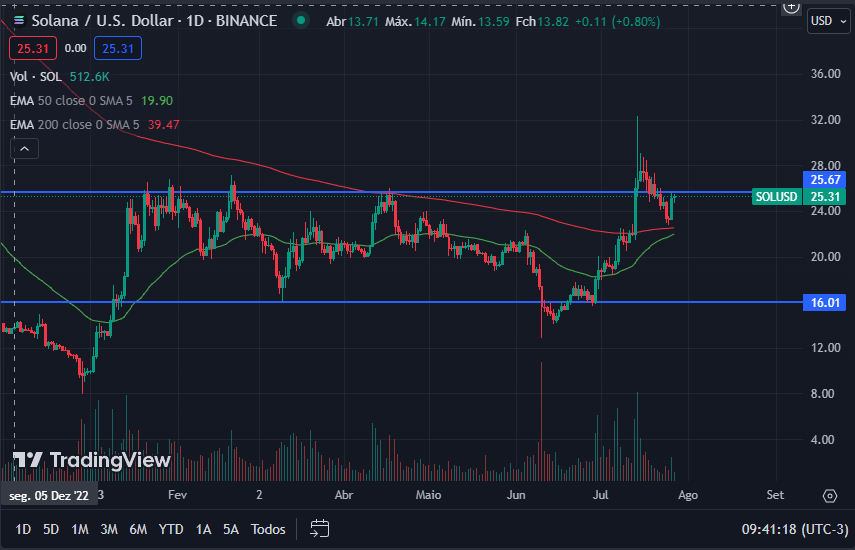Select the 5A time range

point(231,529)
